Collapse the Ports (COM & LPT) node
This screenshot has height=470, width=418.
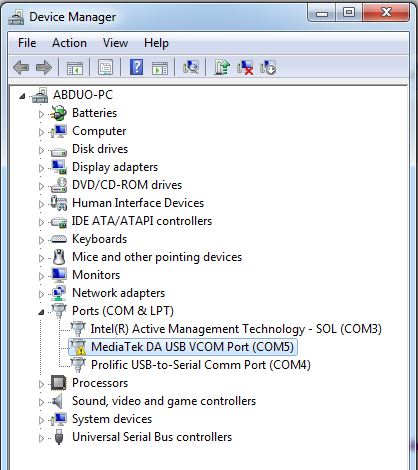[41, 312]
